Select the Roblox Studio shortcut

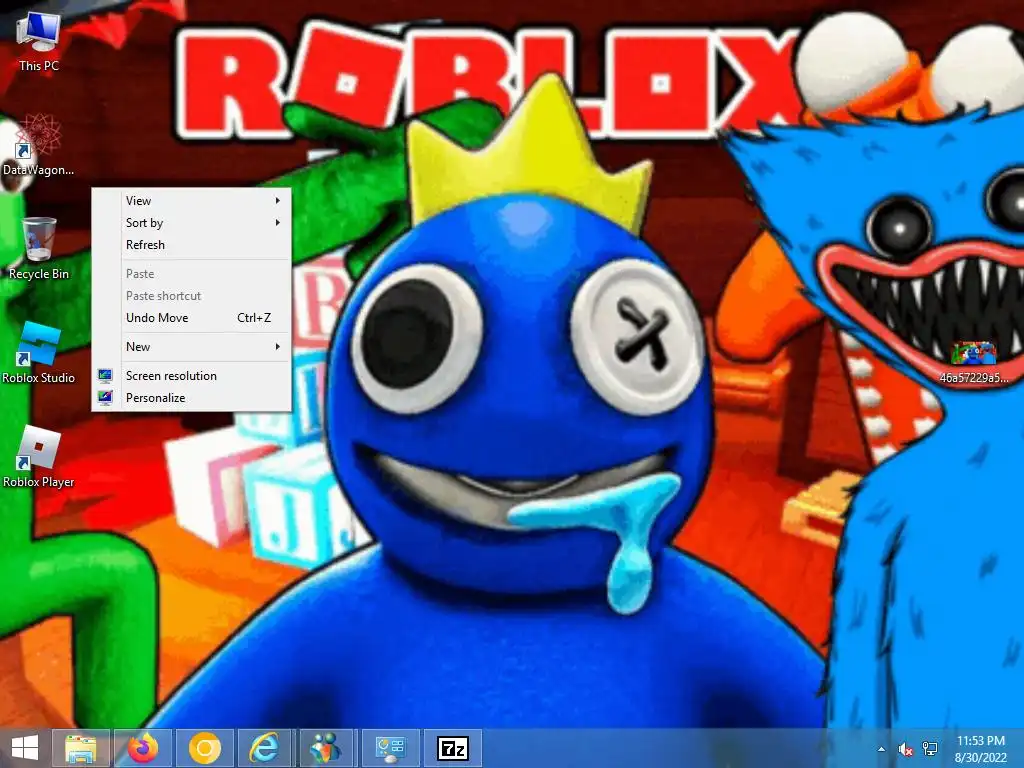click(x=39, y=353)
